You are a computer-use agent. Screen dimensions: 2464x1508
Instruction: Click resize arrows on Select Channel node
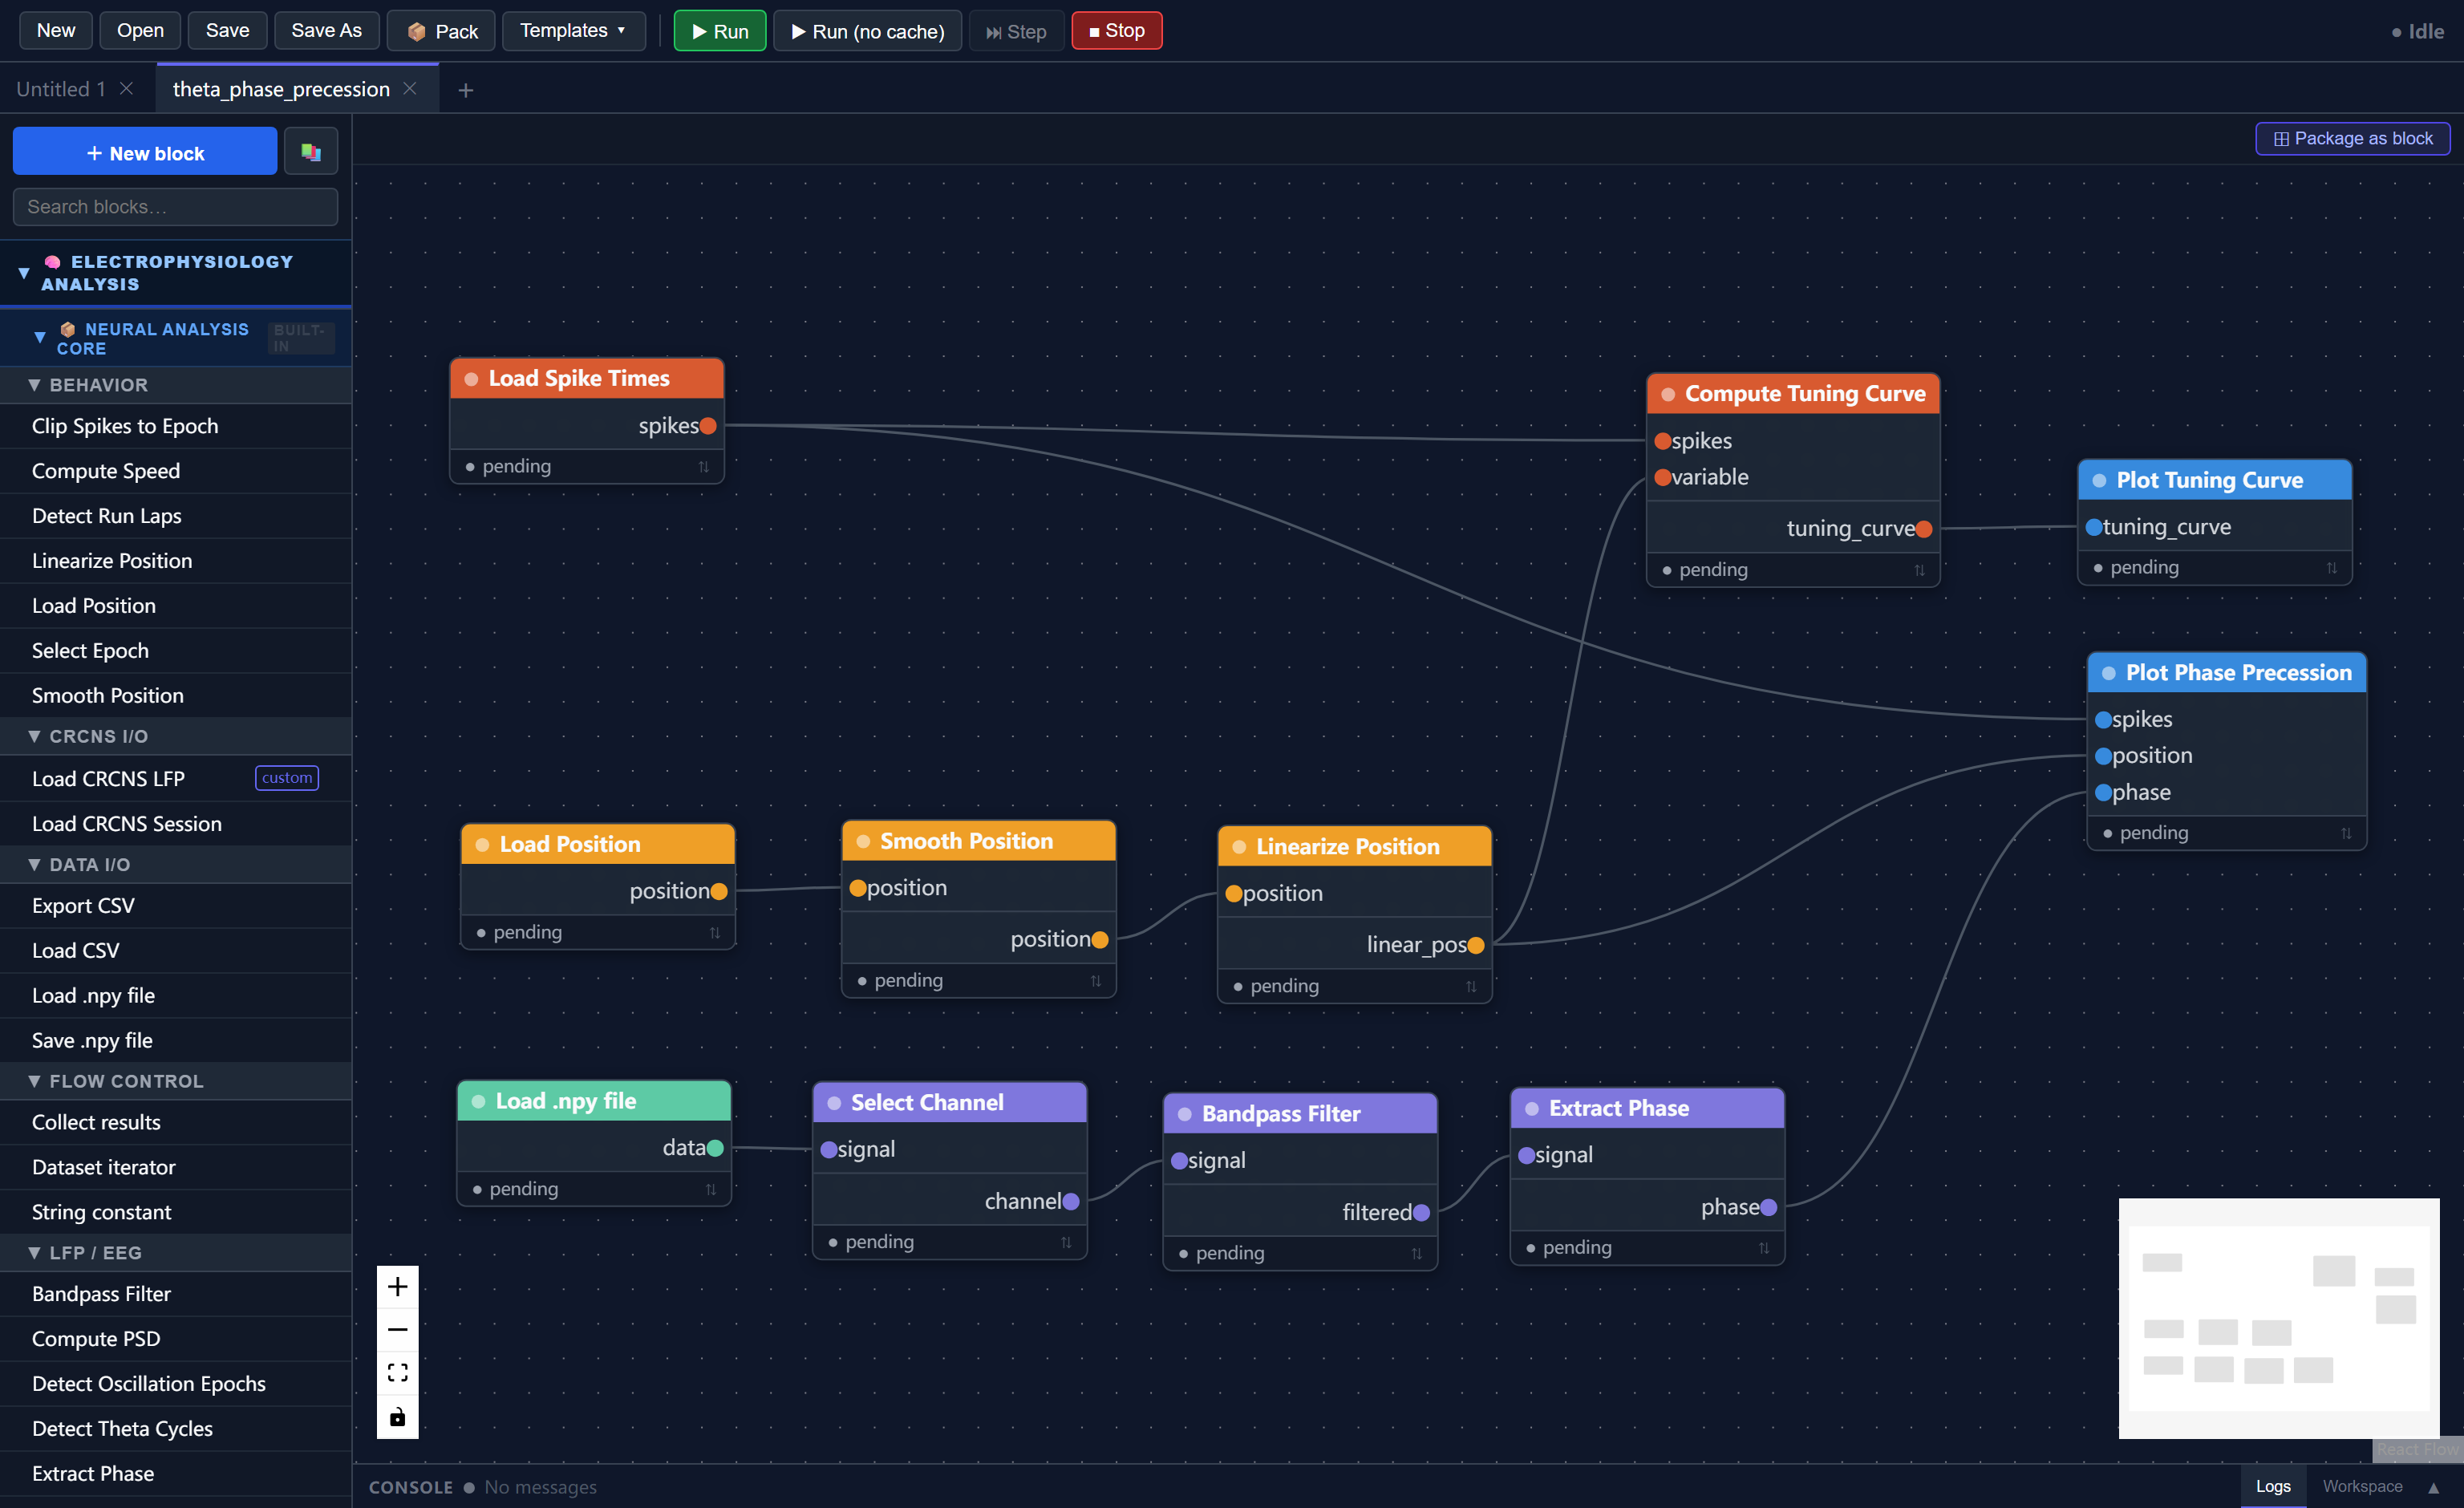pyautogui.click(x=1066, y=1242)
